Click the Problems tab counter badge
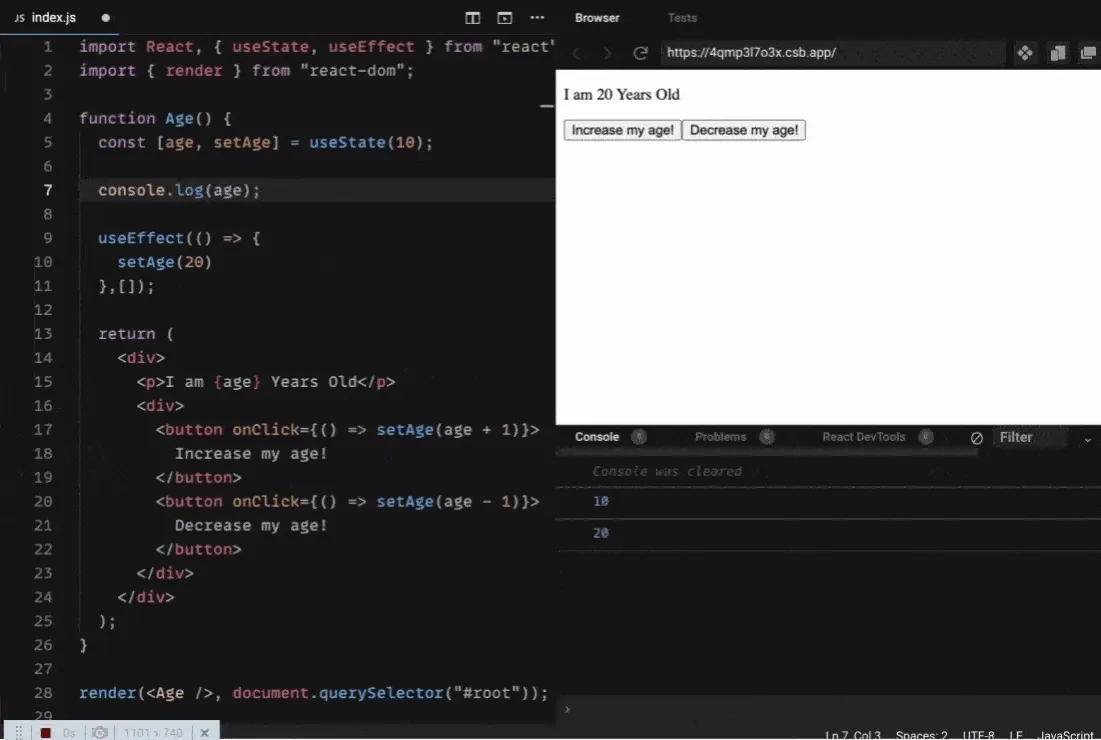The image size is (1101, 740). (767, 437)
